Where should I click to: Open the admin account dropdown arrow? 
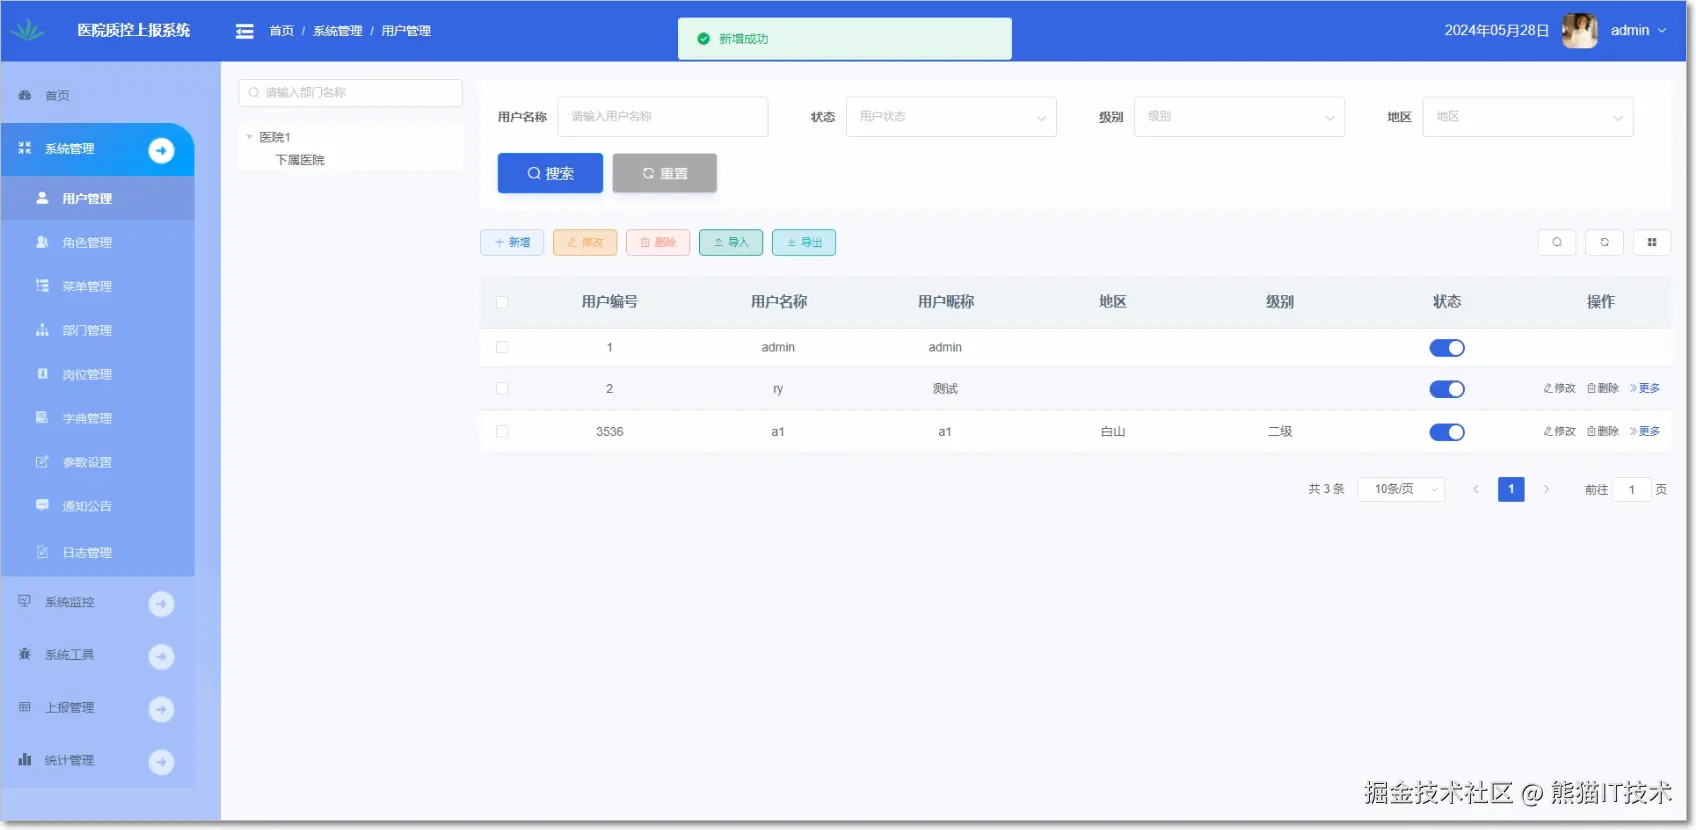(x=1662, y=31)
